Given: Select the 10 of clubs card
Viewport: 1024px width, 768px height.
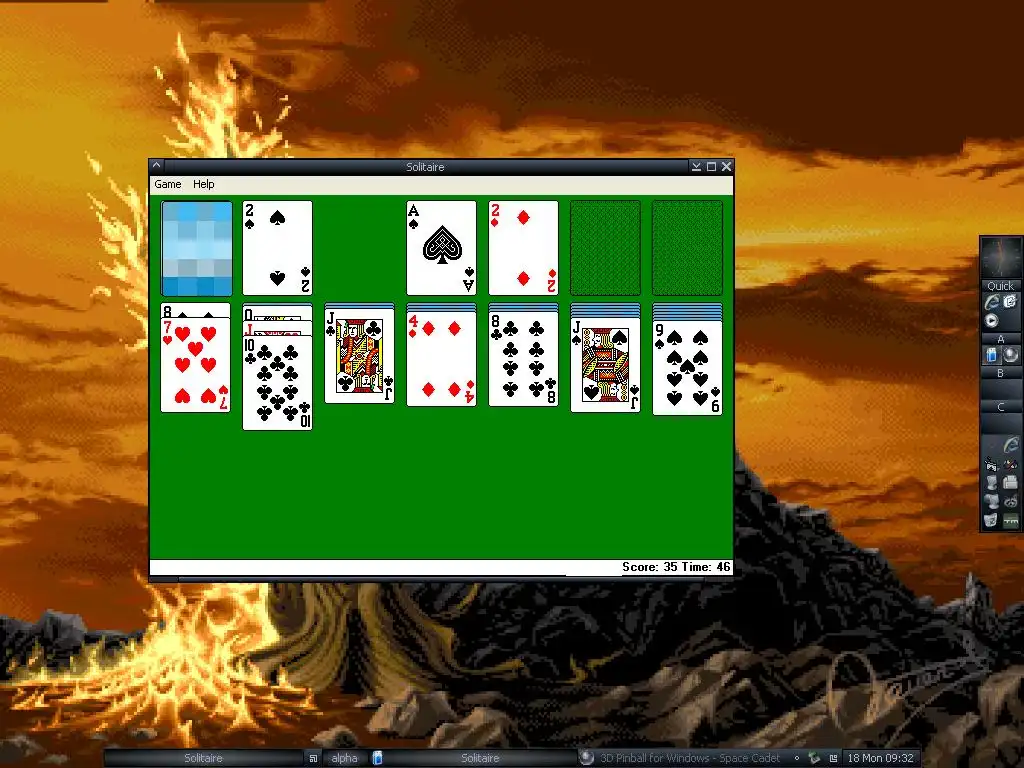Looking at the screenshot, I should 278,383.
